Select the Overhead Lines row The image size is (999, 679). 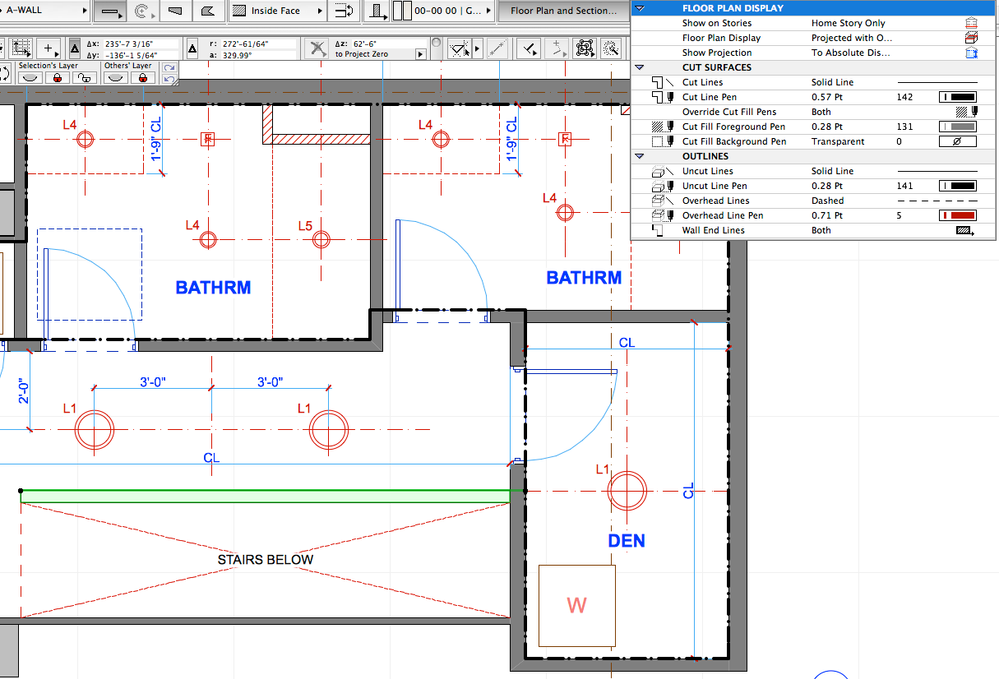click(x=814, y=201)
